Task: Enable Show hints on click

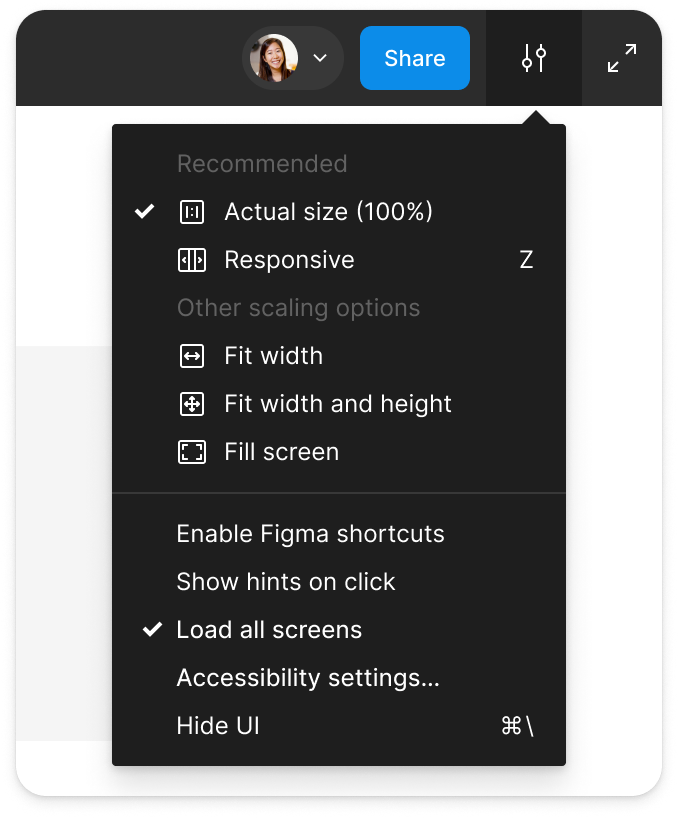Action: [285, 581]
